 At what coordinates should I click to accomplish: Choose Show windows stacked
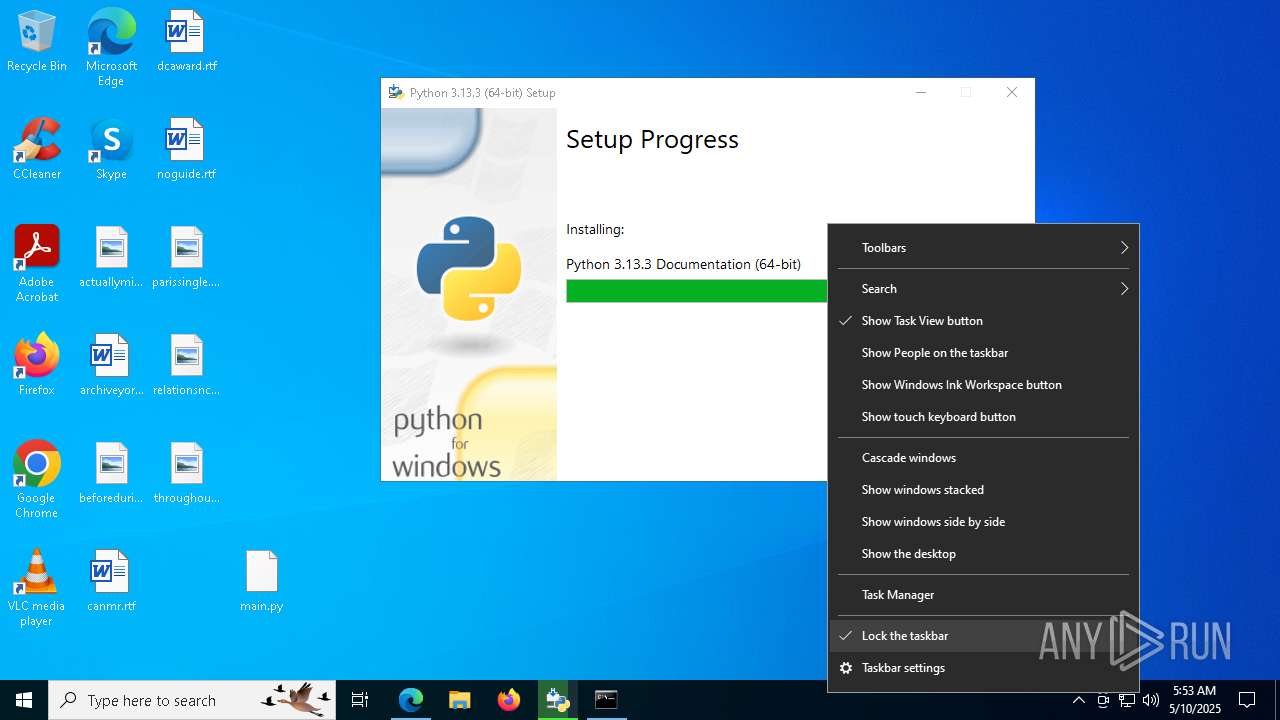tap(983, 490)
